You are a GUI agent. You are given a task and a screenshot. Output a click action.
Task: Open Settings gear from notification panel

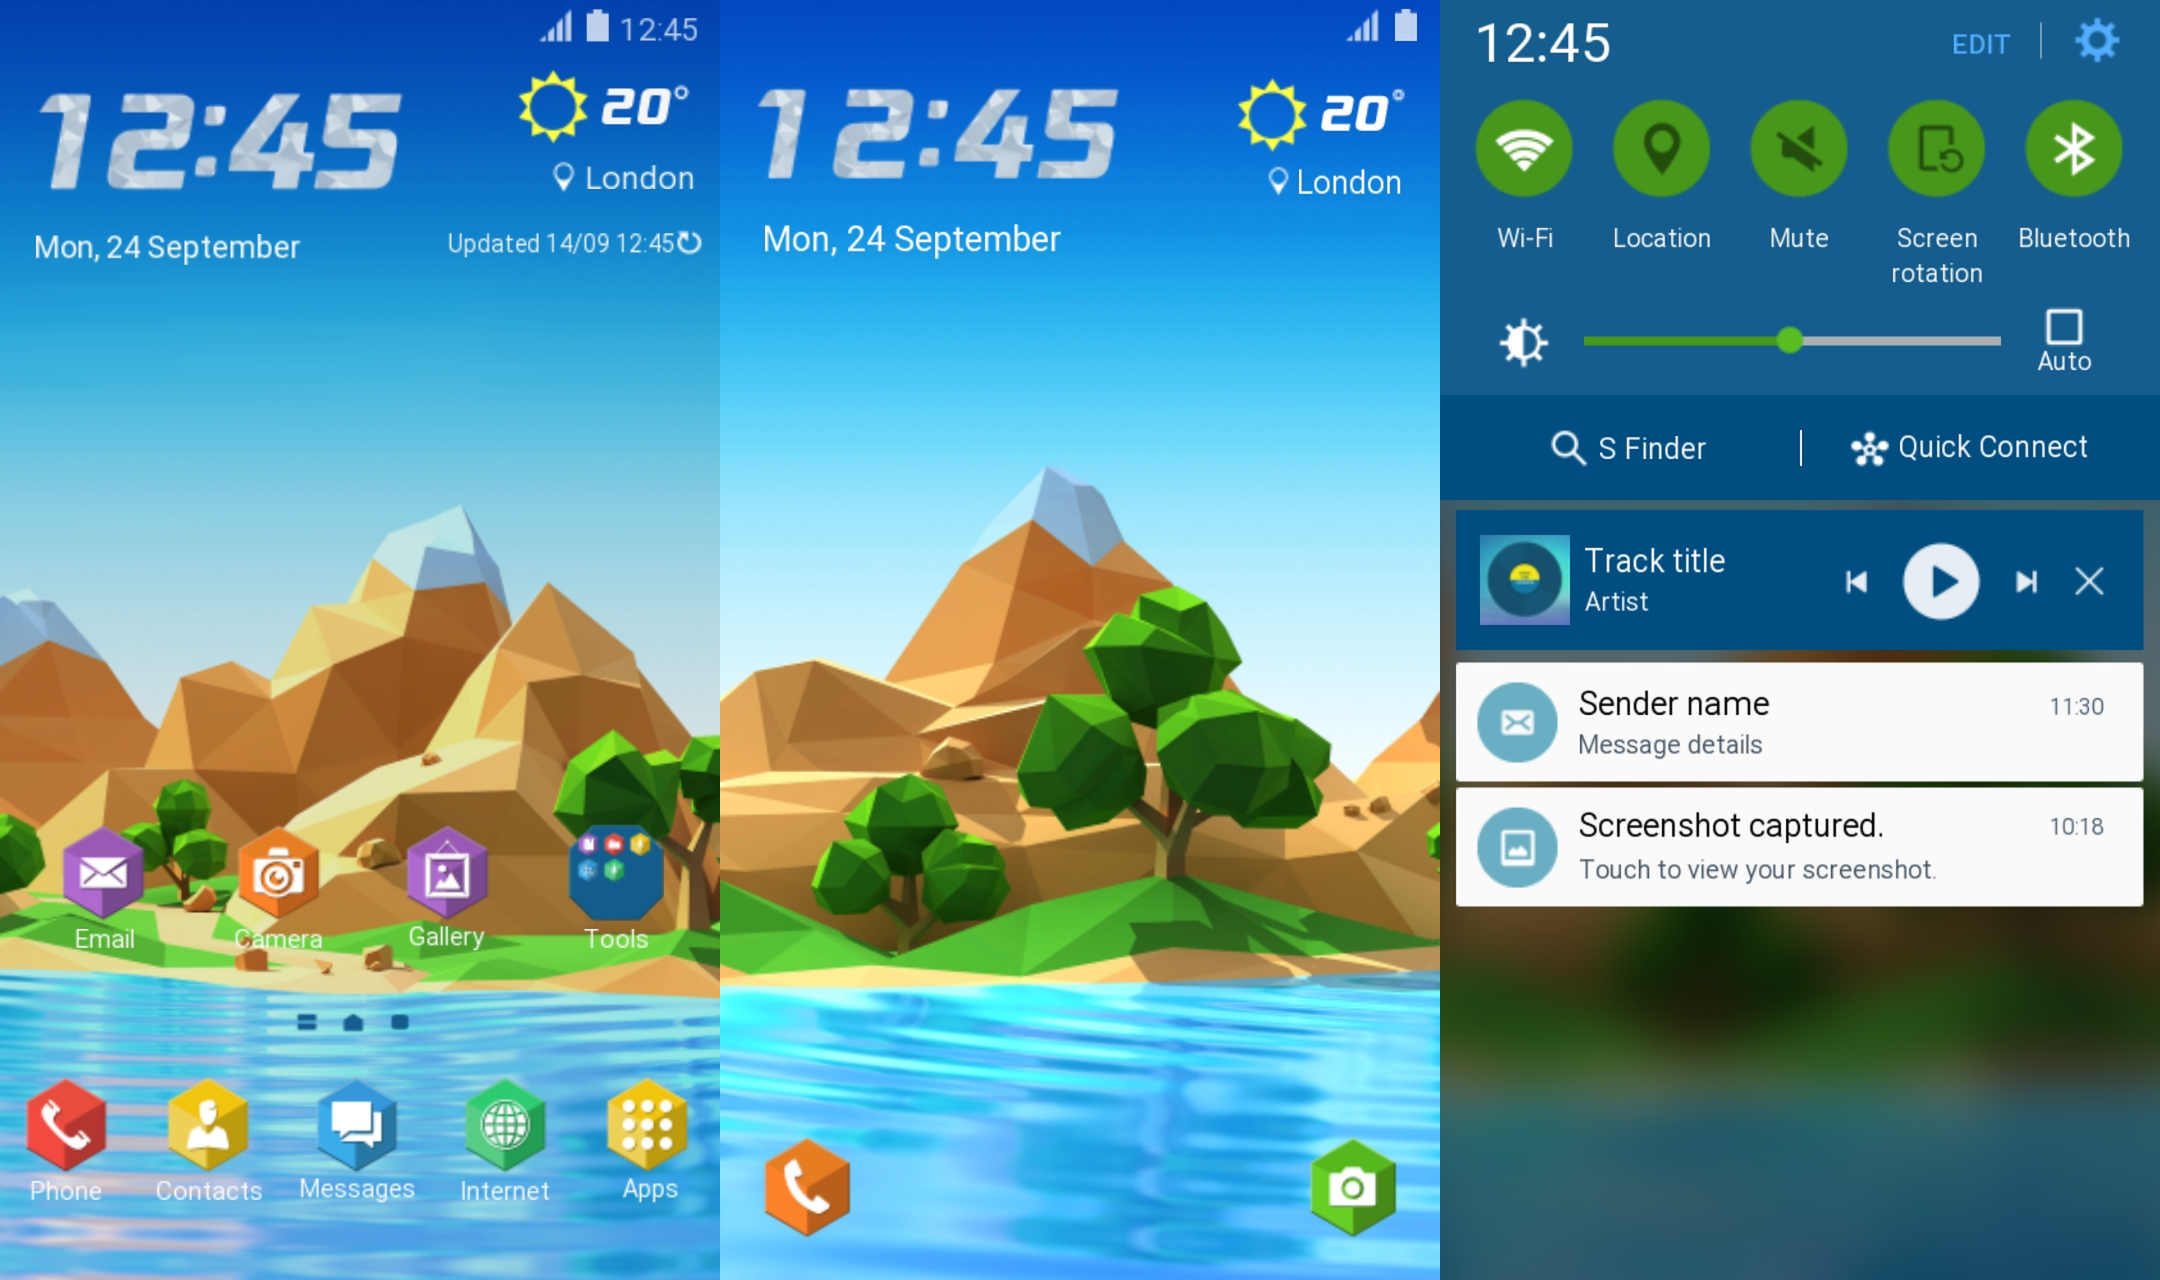(x=2098, y=40)
